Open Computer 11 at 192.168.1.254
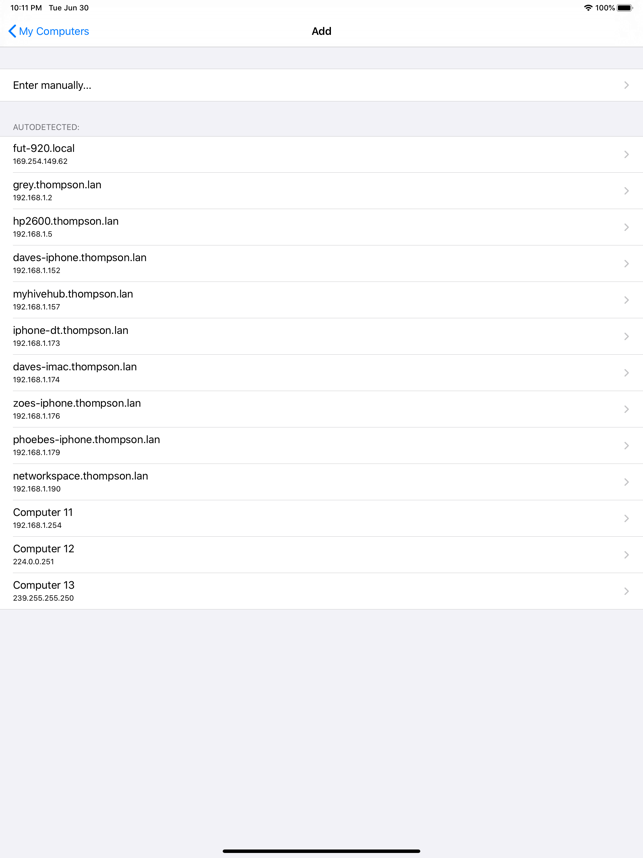 tap(321, 518)
